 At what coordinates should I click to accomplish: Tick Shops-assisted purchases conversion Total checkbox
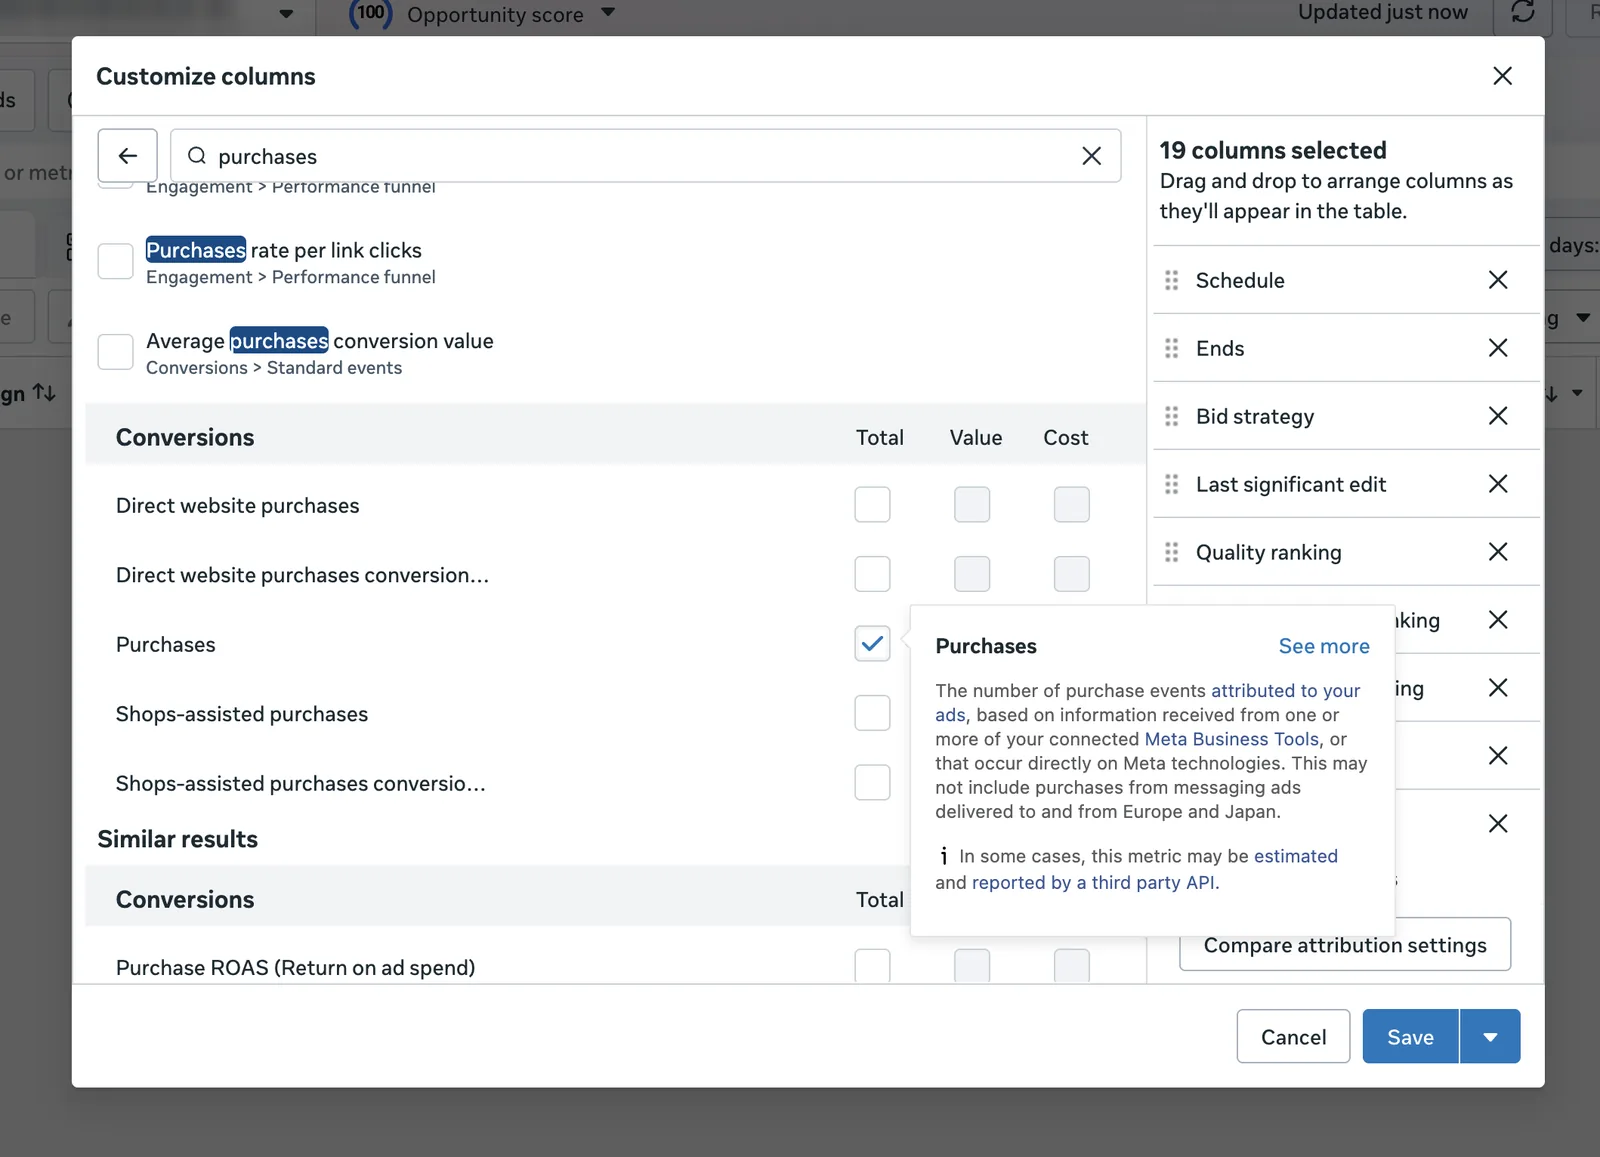(872, 783)
